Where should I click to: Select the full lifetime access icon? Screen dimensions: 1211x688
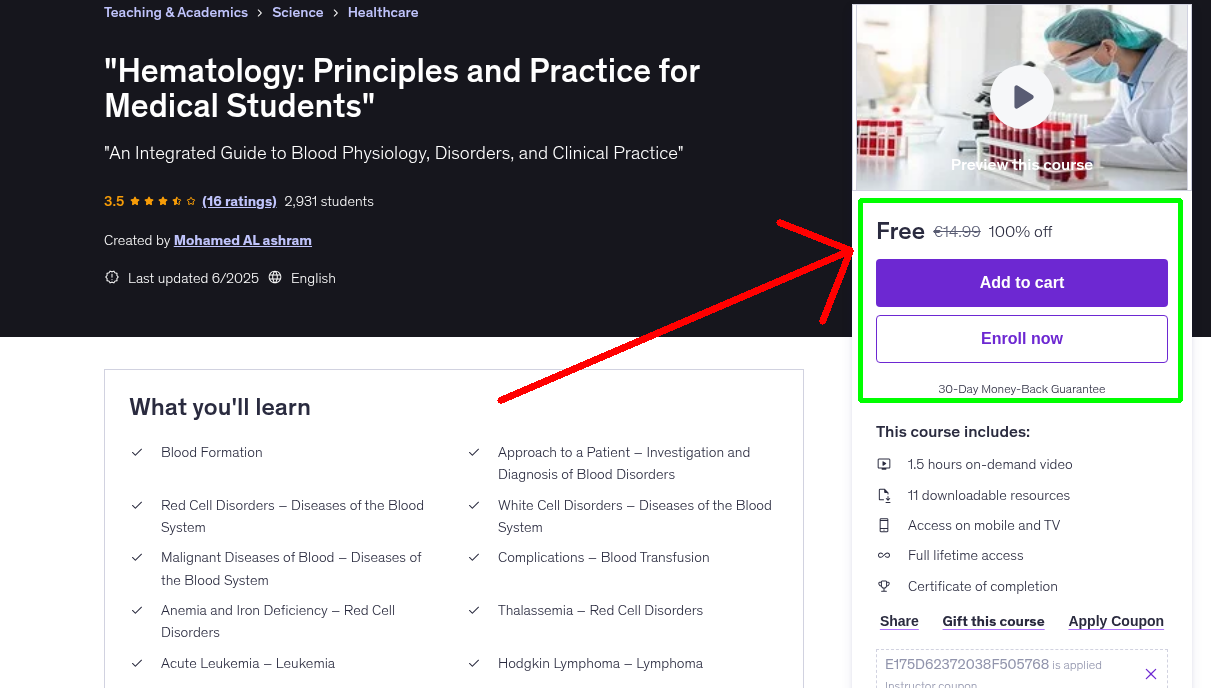point(884,555)
